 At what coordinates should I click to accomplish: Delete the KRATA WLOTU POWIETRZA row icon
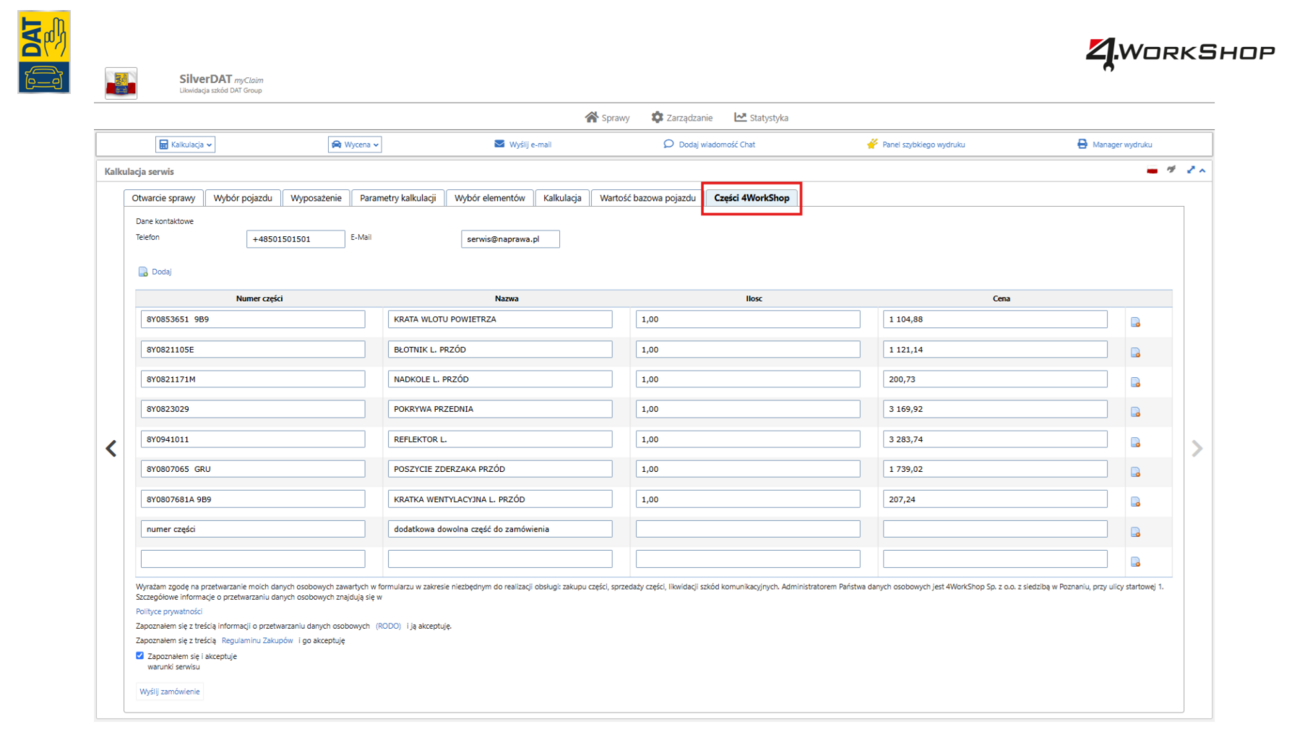(1135, 322)
